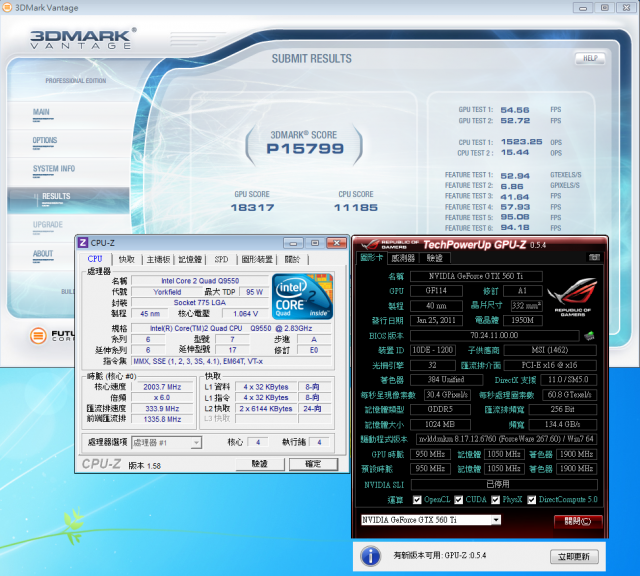This screenshot has width=640, height=576.
Task: Click the 3DMark score P15799
Action: [x=305, y=149]
